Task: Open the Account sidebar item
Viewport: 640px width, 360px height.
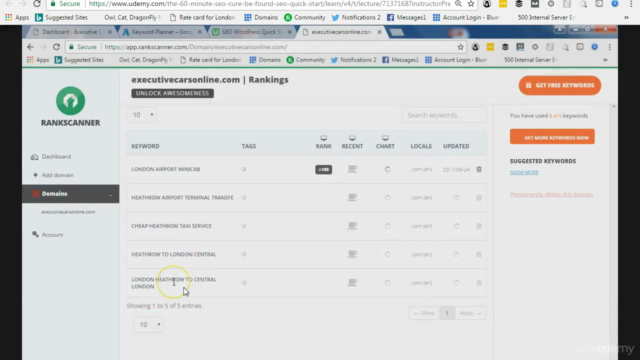Action: [x=48, y=235]
